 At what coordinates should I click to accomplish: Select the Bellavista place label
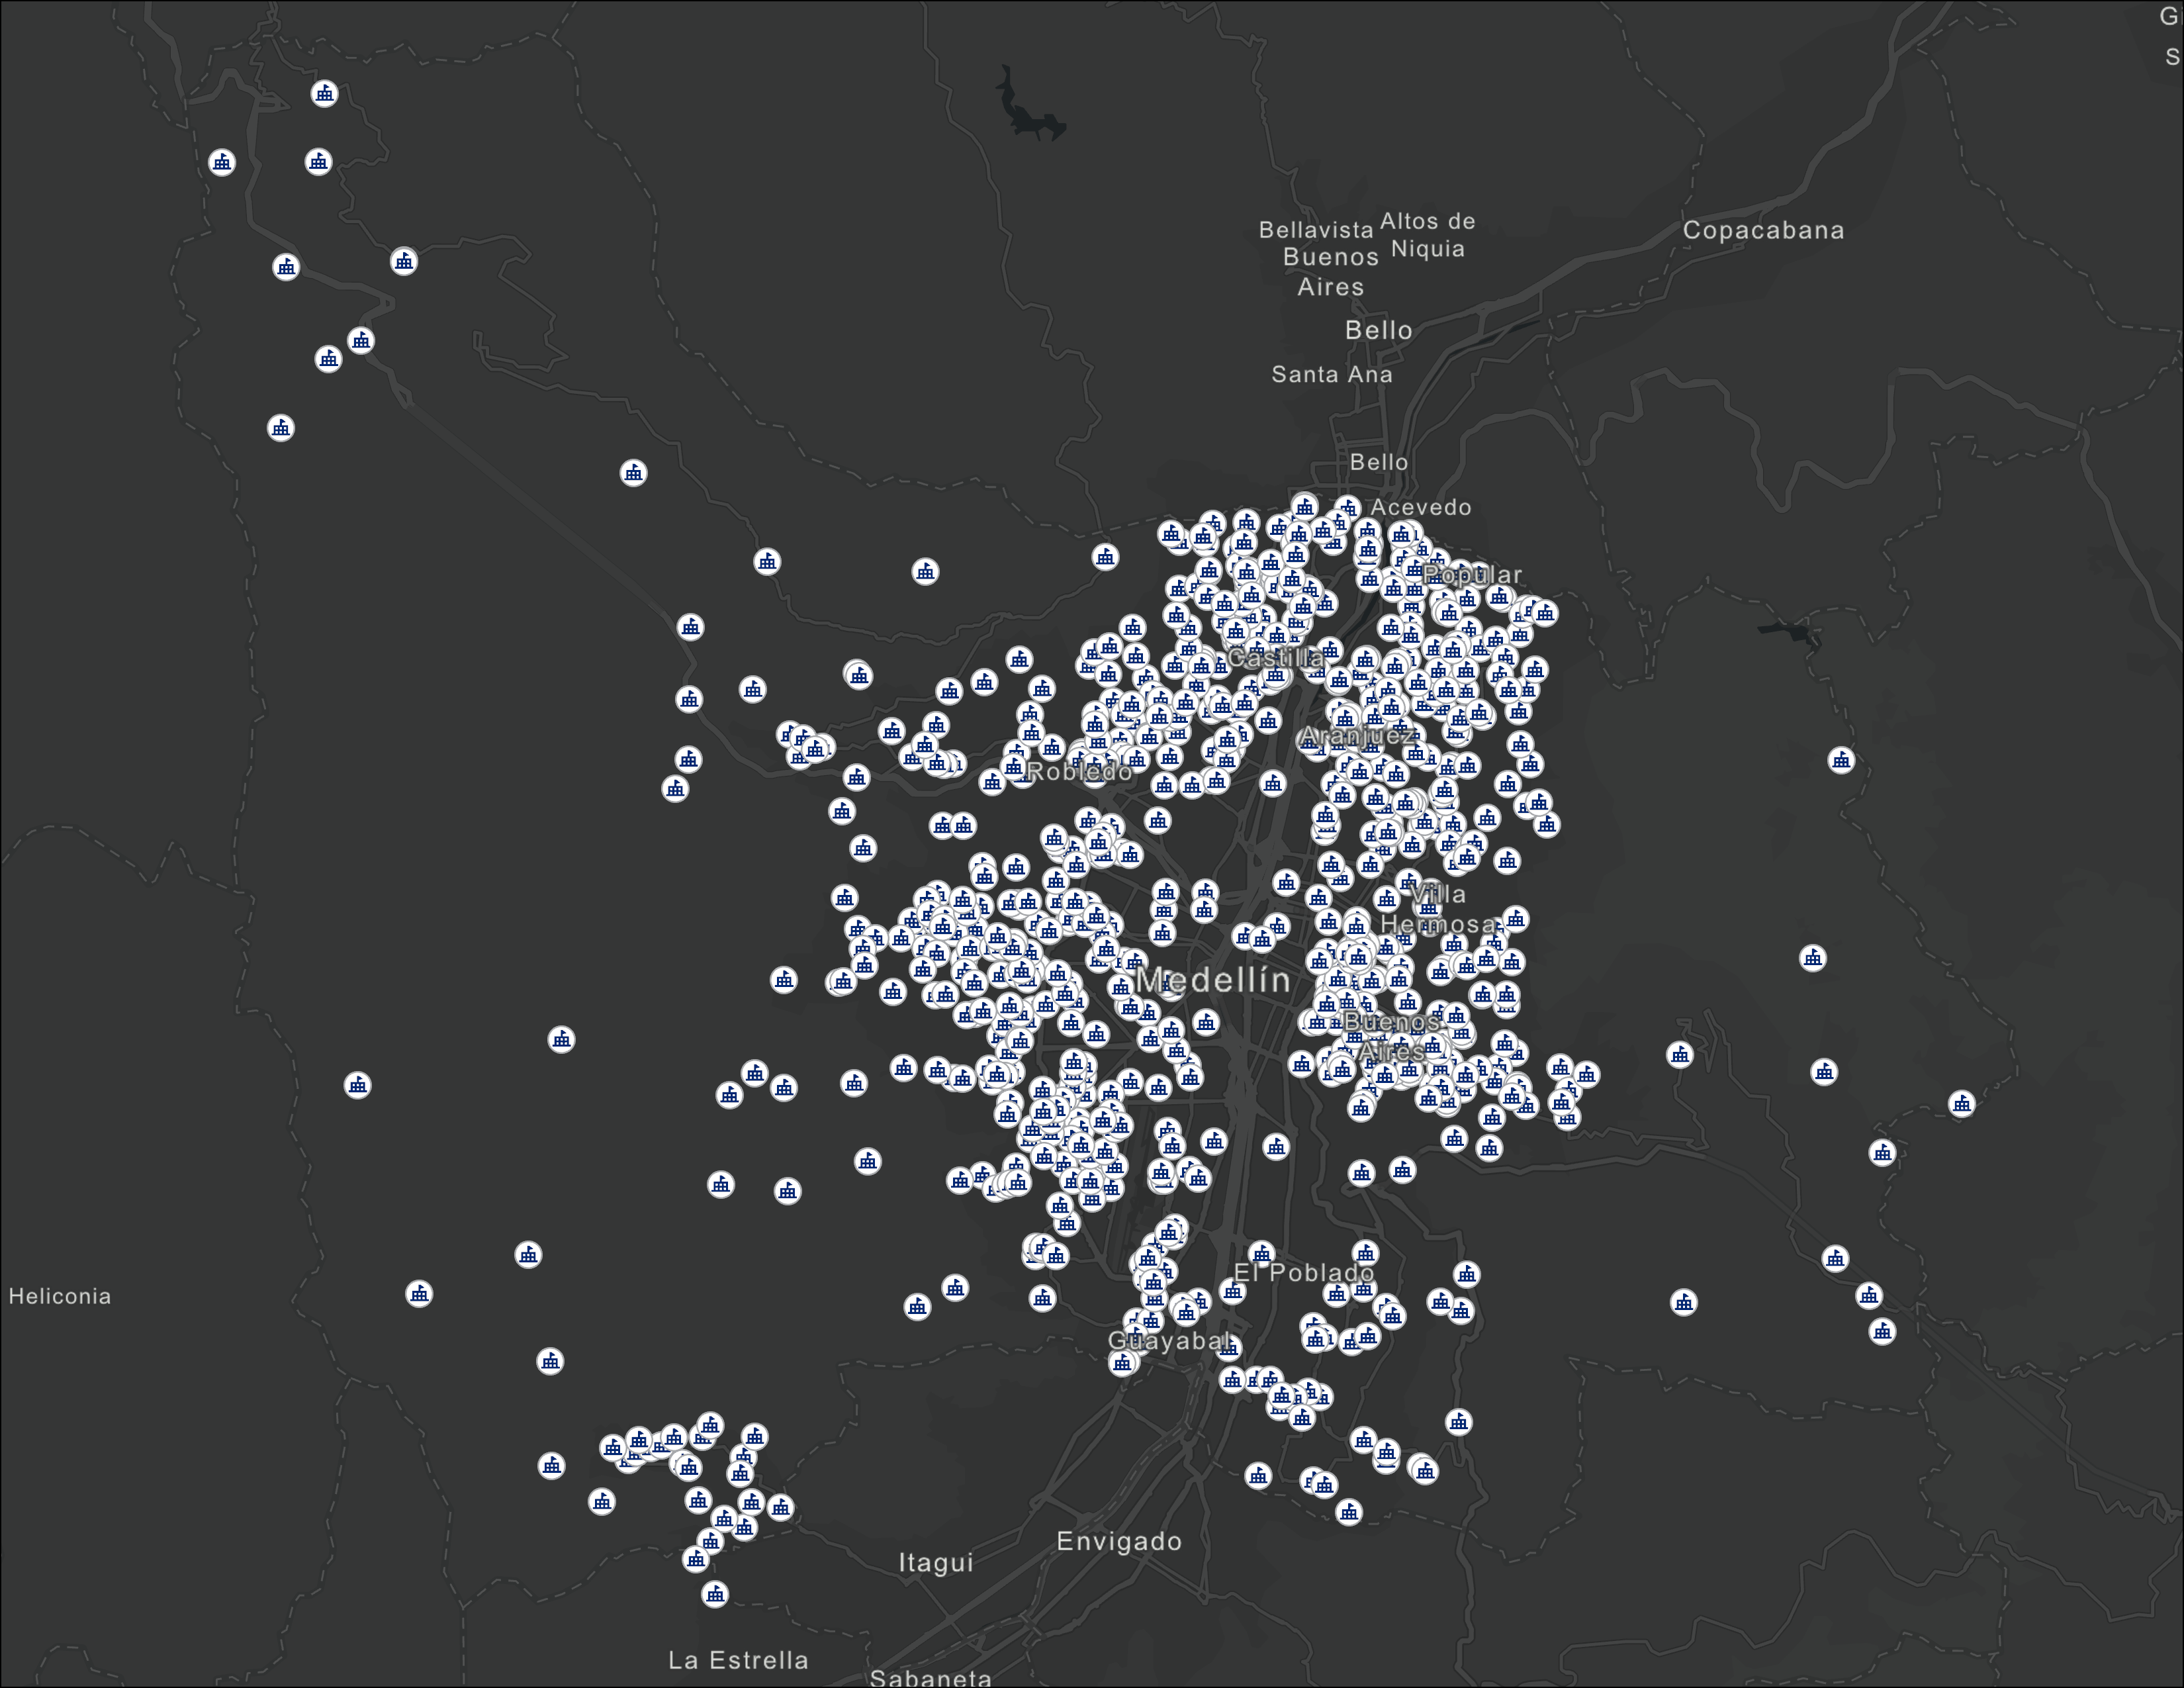click(x=1316, y=230)
